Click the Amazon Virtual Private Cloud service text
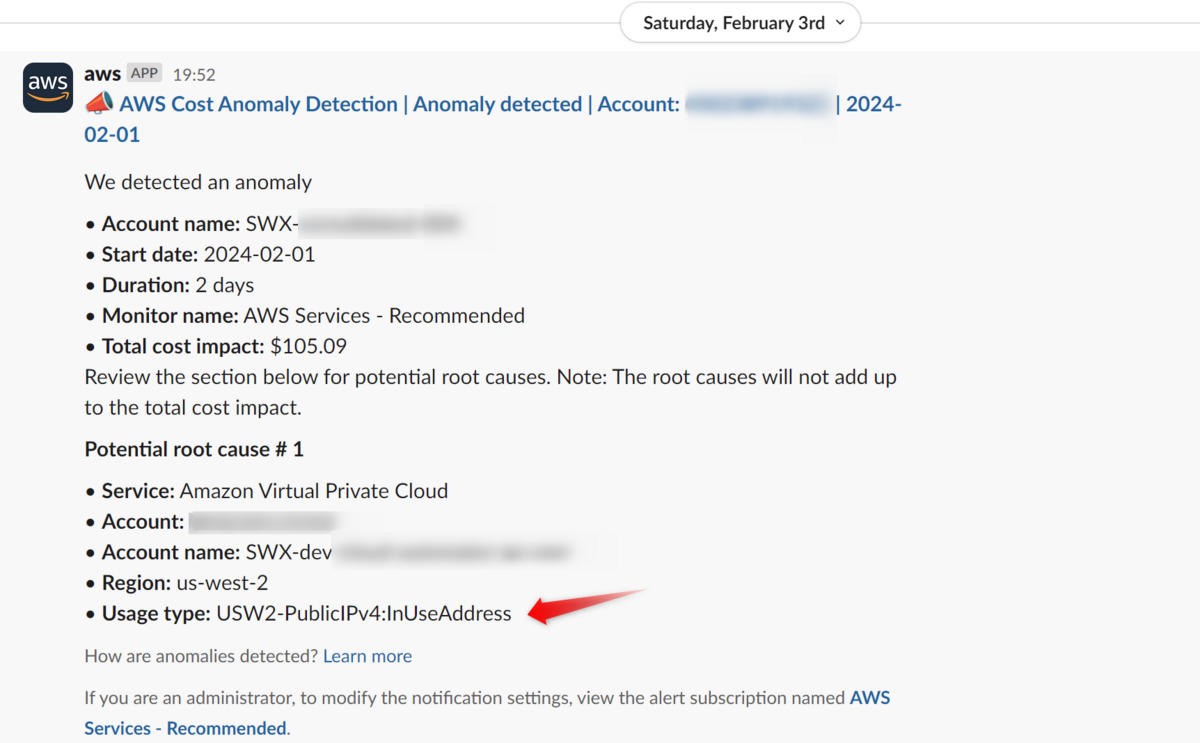Image resolution: width=1200 pixels, height=743 pixels. click(314, 491)
